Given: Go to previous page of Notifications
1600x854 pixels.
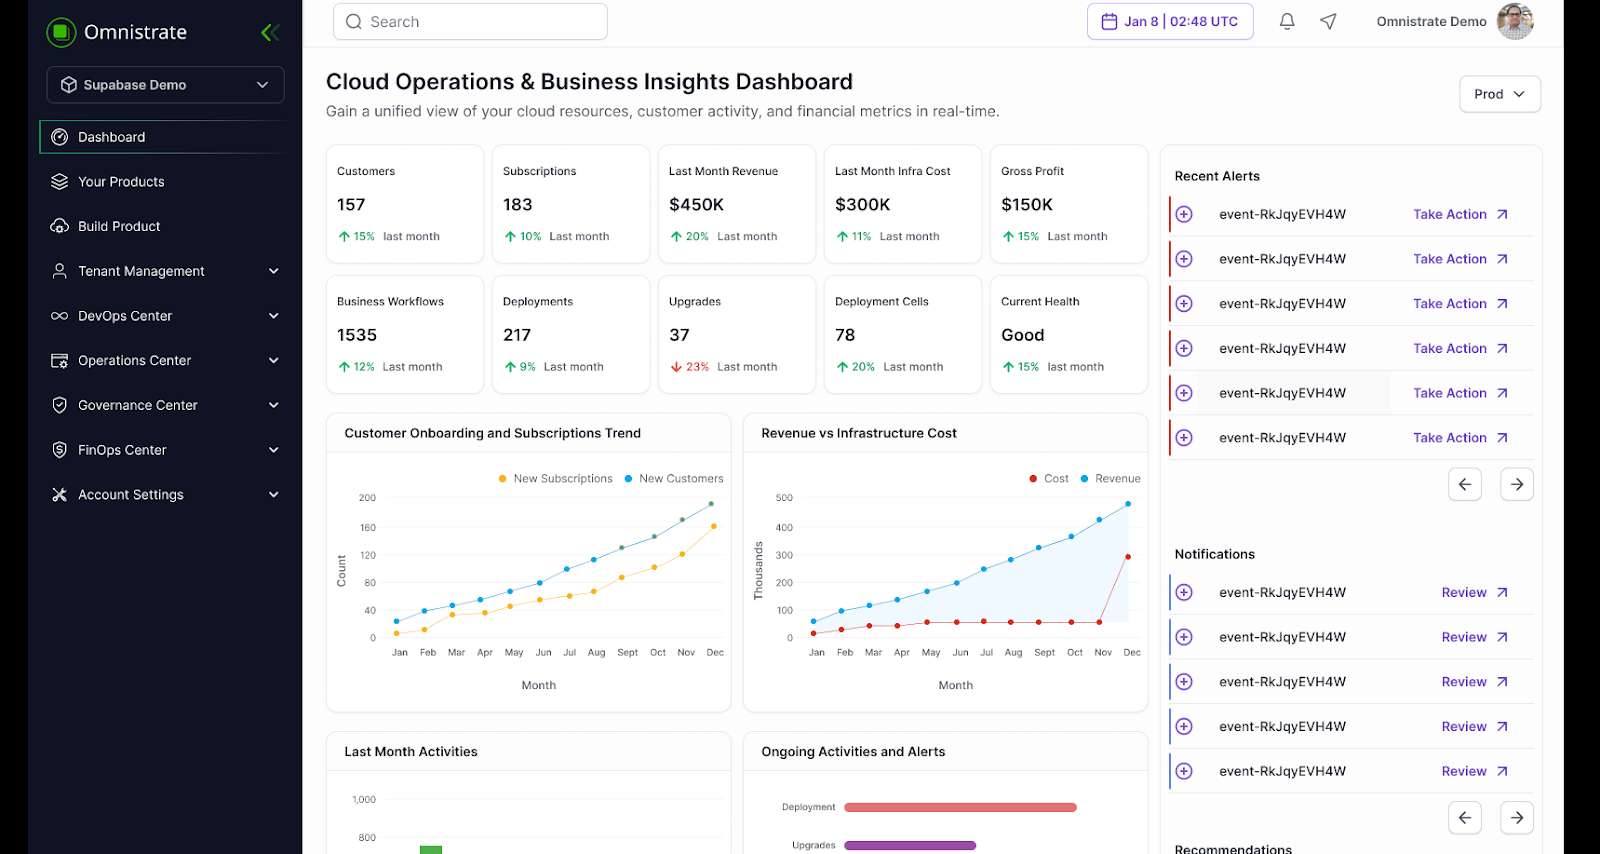Looking at the screenshot, I should 1464,817.
